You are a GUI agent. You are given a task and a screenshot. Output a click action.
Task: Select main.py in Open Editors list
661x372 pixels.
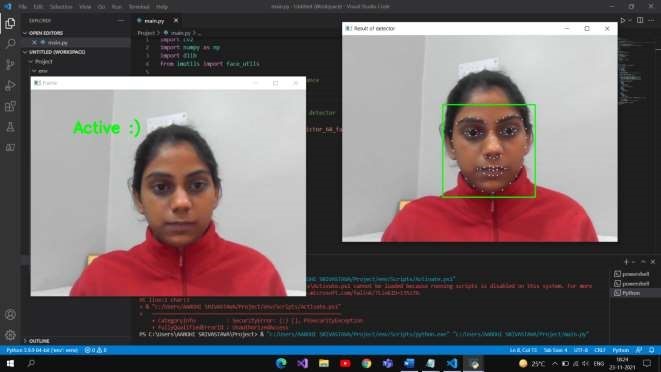(x=57, y=42)
